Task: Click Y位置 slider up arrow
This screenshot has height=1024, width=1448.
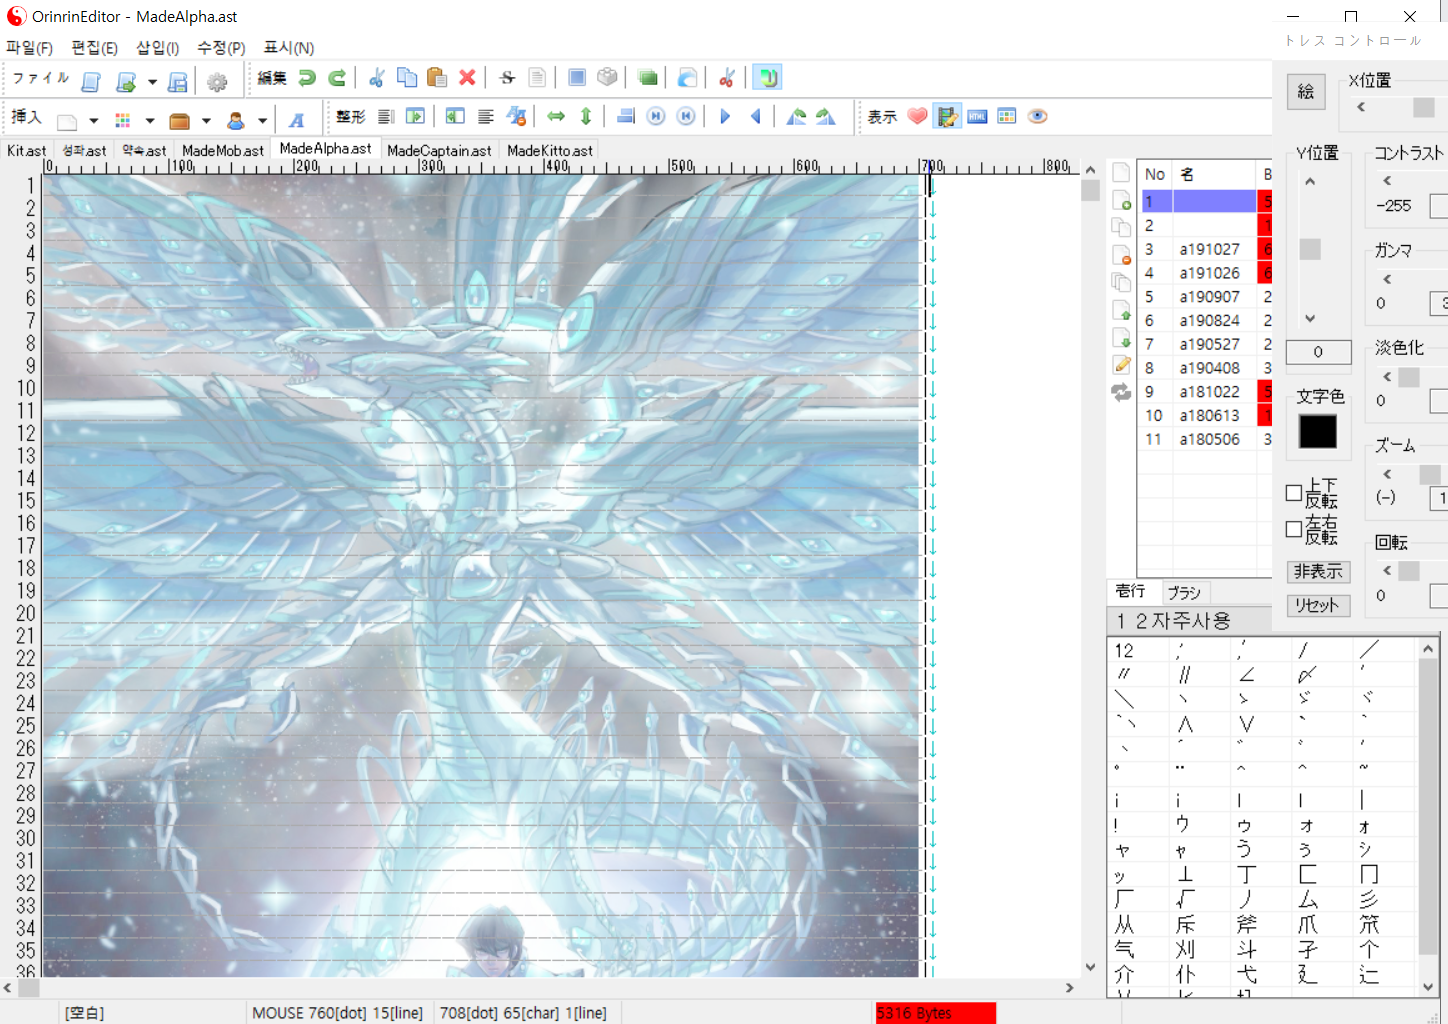Action: click(x=1310, y=182)
